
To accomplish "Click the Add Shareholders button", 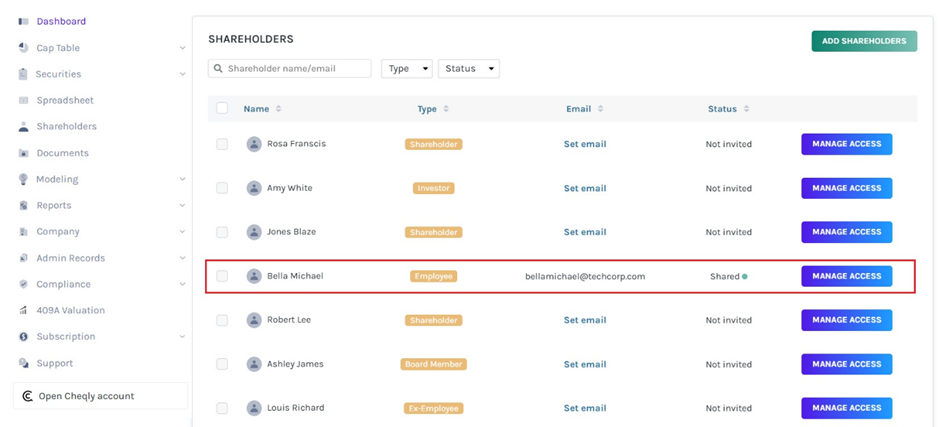I will 864,41.
